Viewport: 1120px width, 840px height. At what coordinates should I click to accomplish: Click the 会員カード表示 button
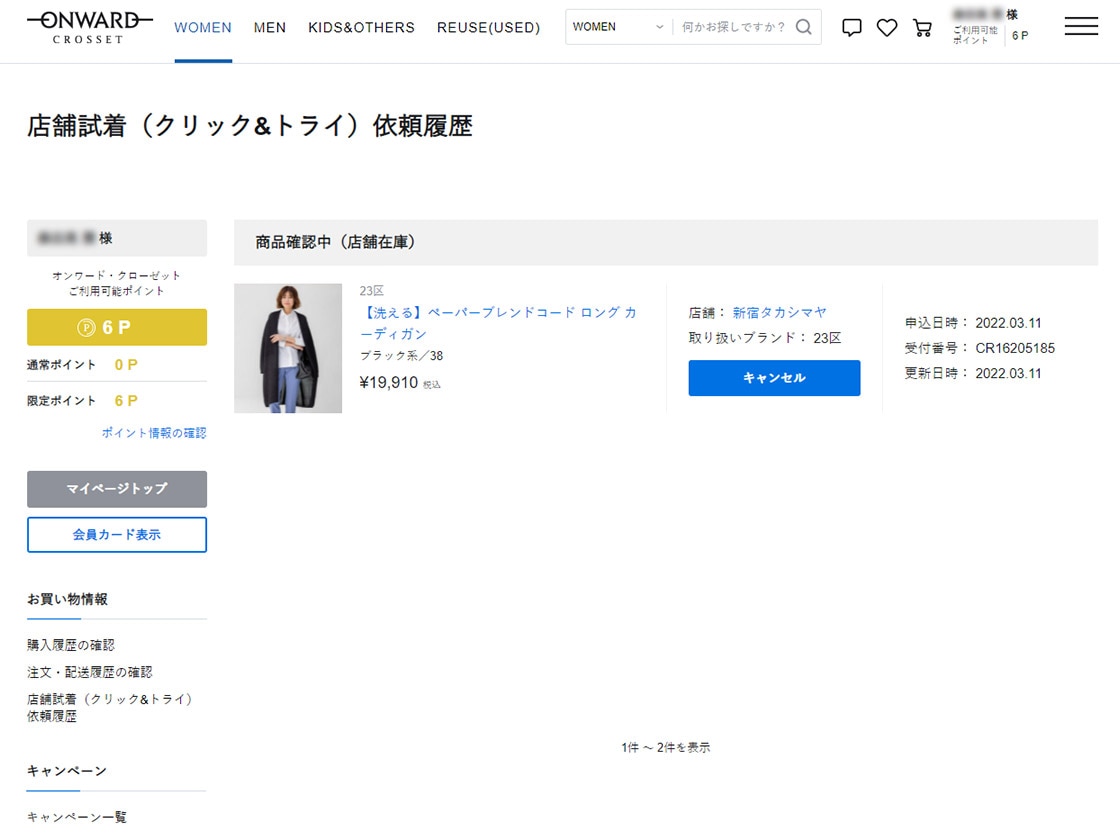point(116,534)
